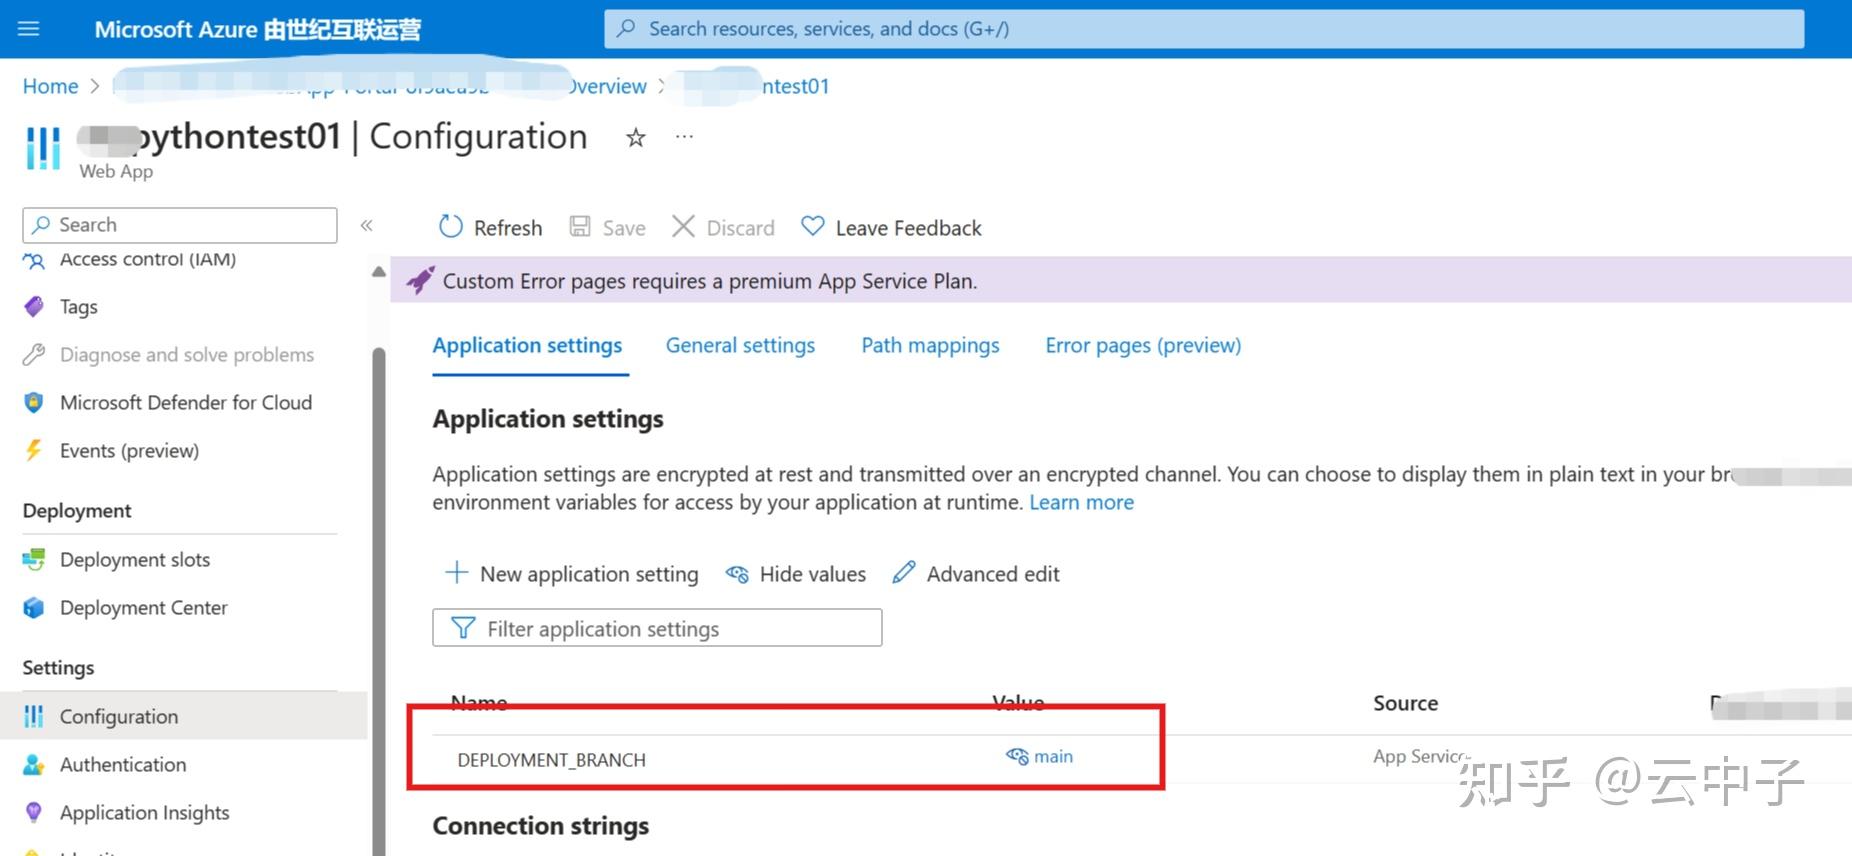Toggle visibility of the main value
Image resolution: width=1852 pixels, height=856 pixels.
pyautogui.click(x=1017, y=756)
